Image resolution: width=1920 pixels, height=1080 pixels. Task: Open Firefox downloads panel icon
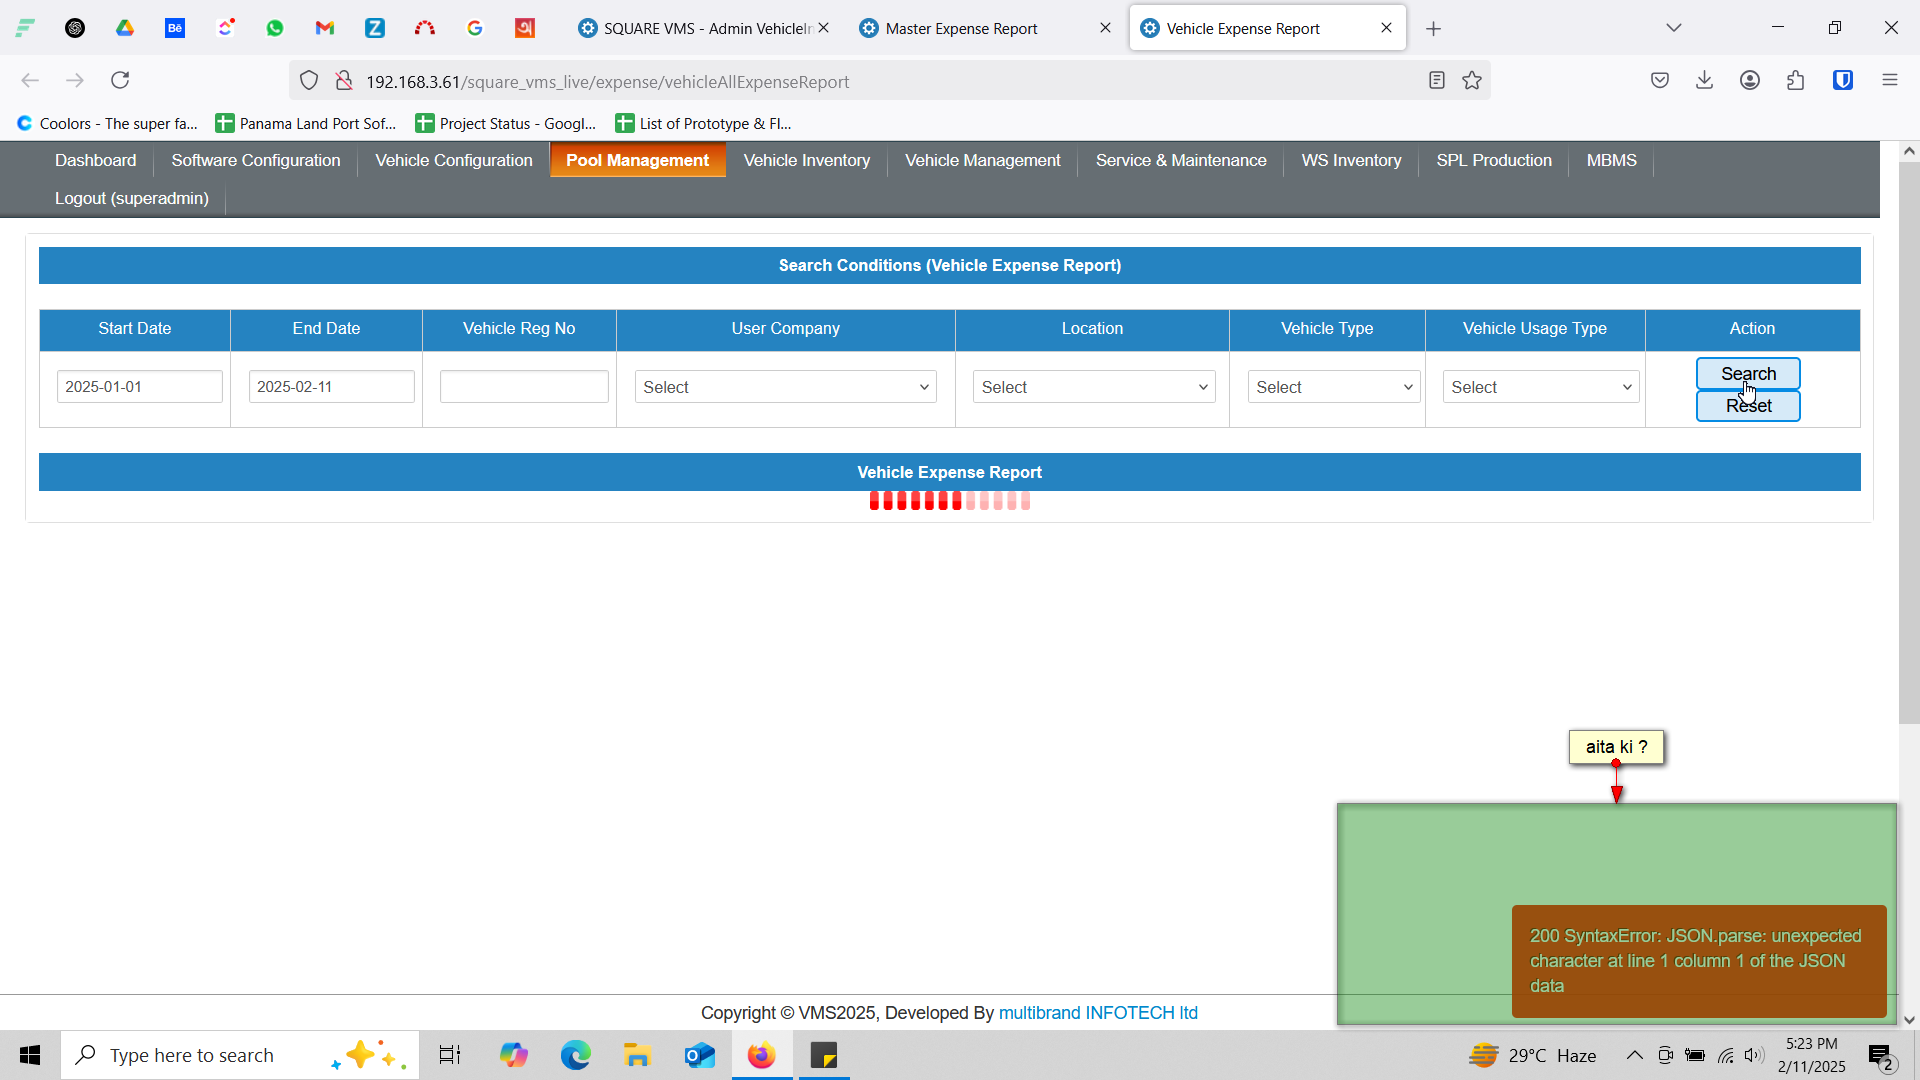pos(1705,81)
